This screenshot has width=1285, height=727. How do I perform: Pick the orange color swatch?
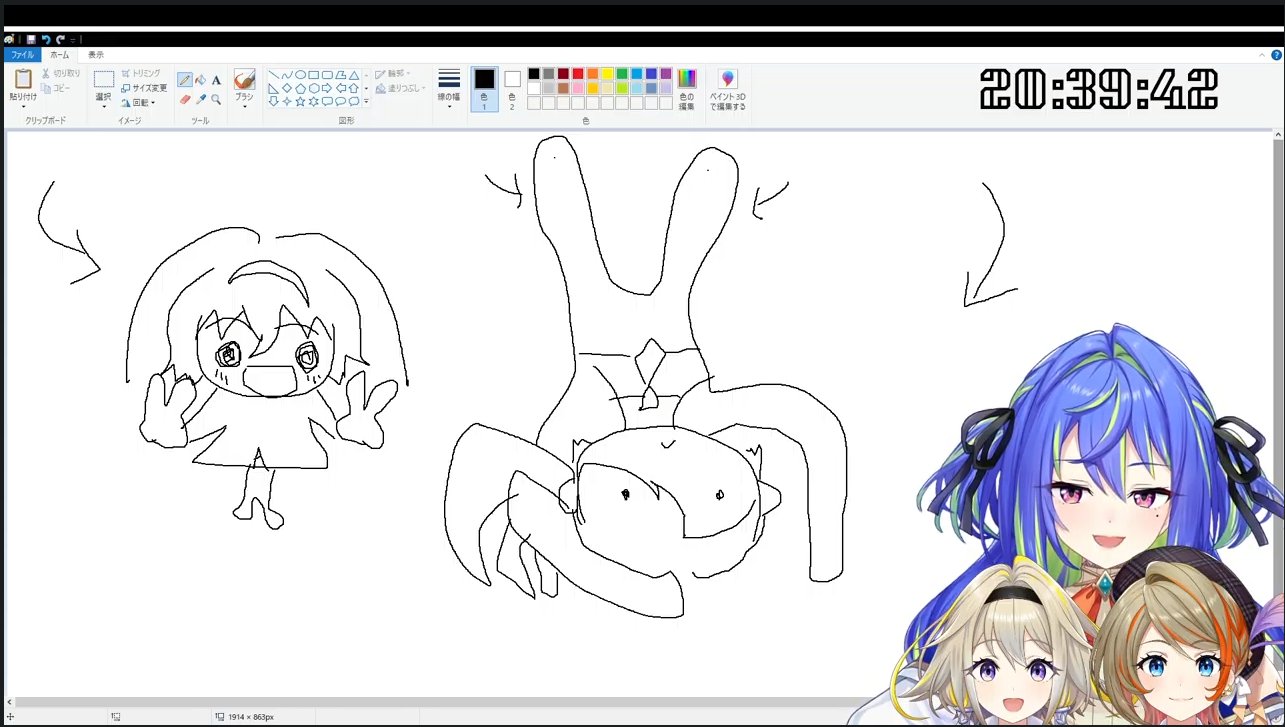(x=593, y=73)
